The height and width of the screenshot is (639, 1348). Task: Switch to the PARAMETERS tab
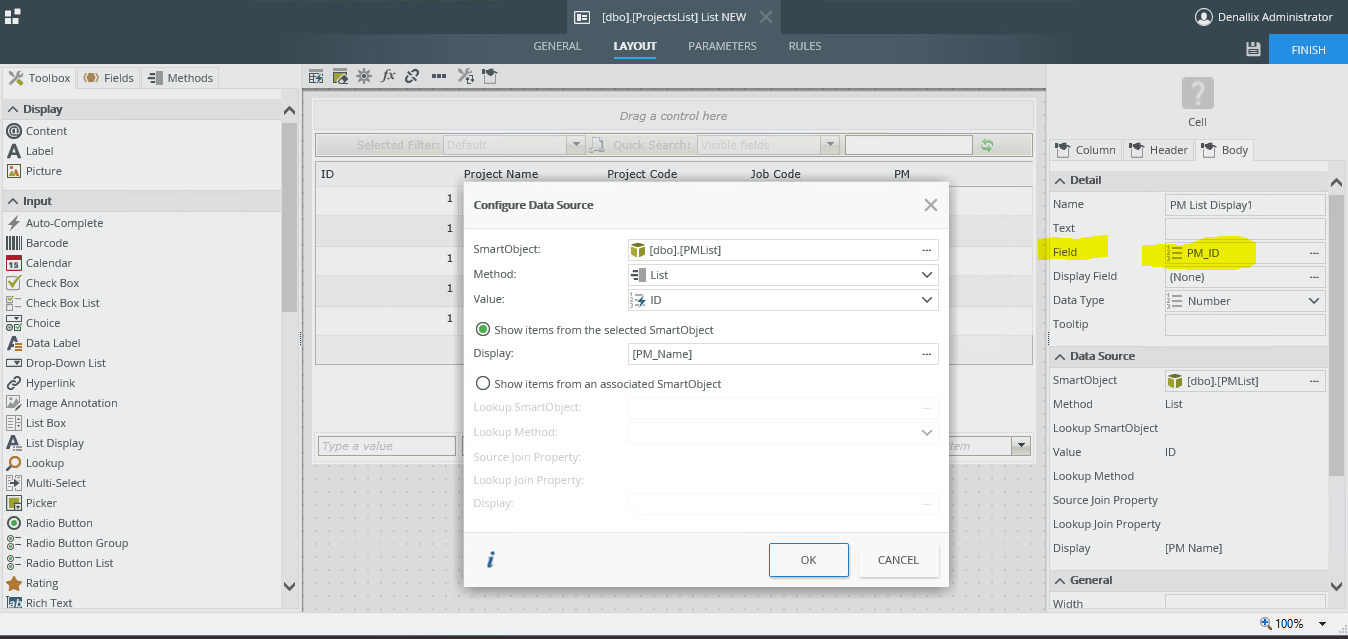722,46
